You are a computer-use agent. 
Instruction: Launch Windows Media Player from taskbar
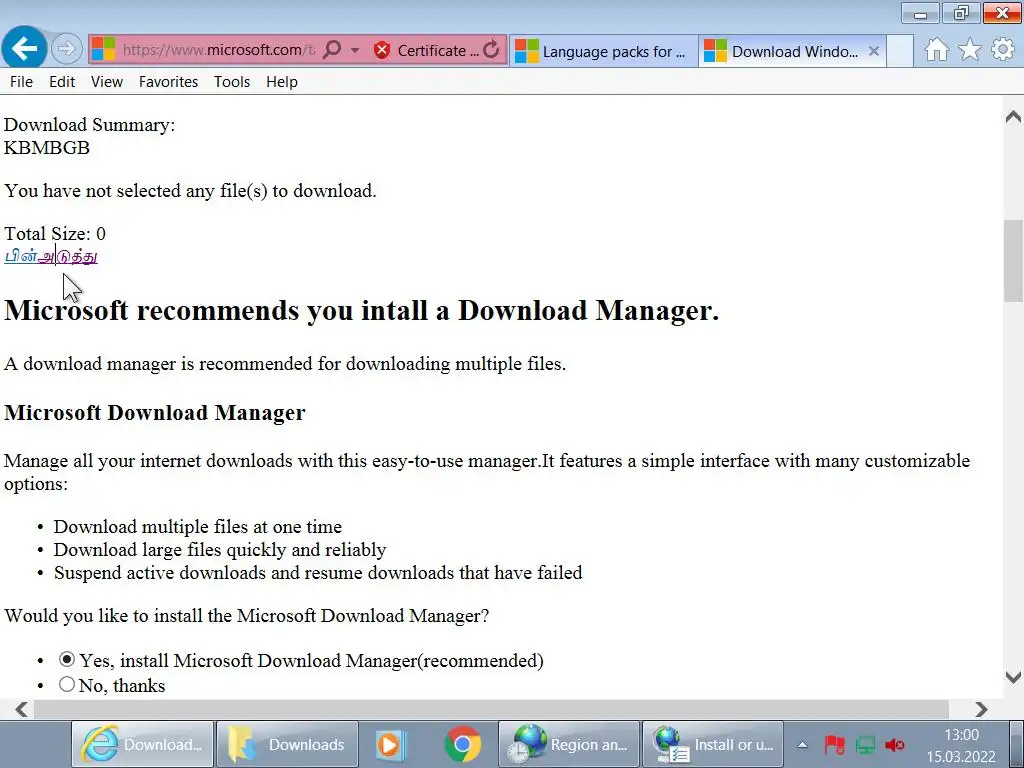point(390,744)
